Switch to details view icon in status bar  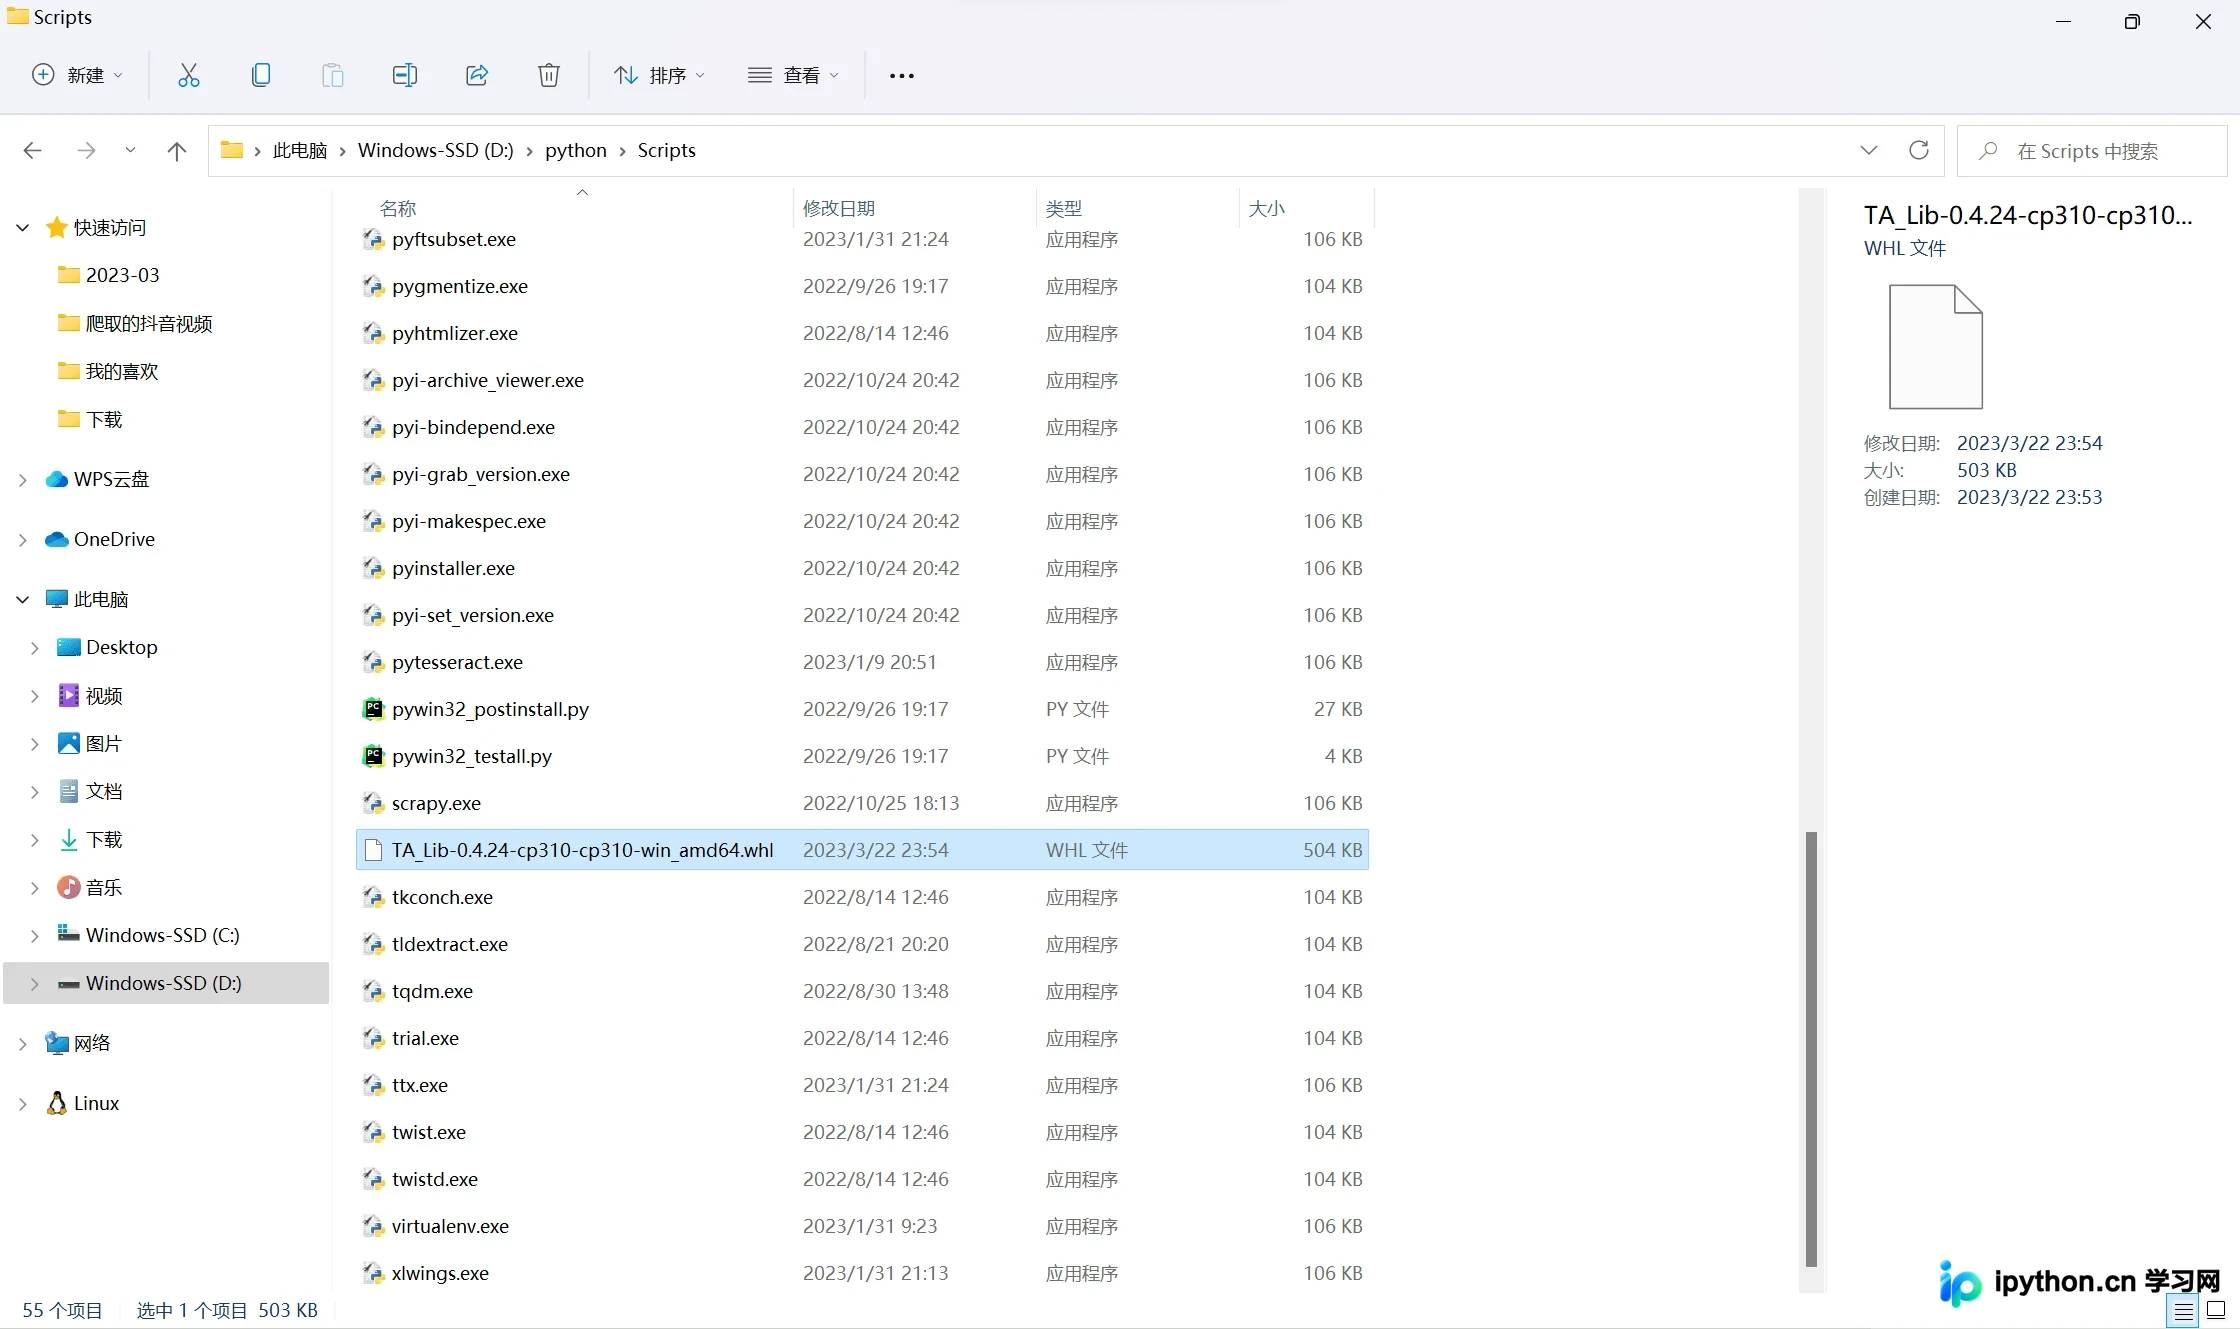point(2183,1310)
